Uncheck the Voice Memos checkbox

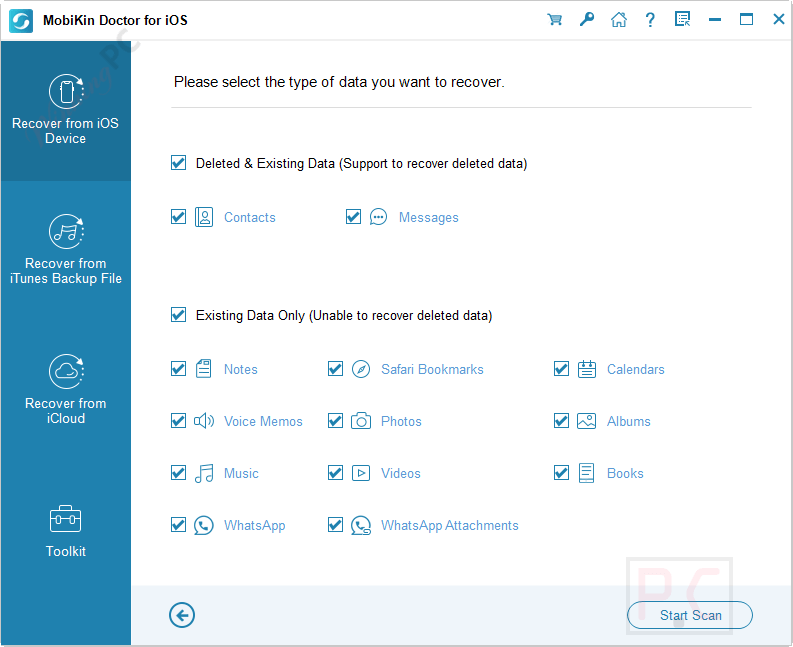click(179, 421)
